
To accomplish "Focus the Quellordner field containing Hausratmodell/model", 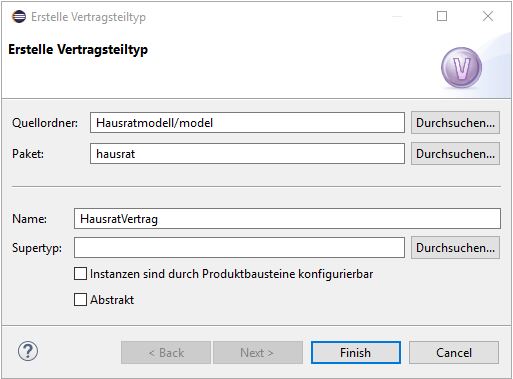I will [x=247, y=123].
